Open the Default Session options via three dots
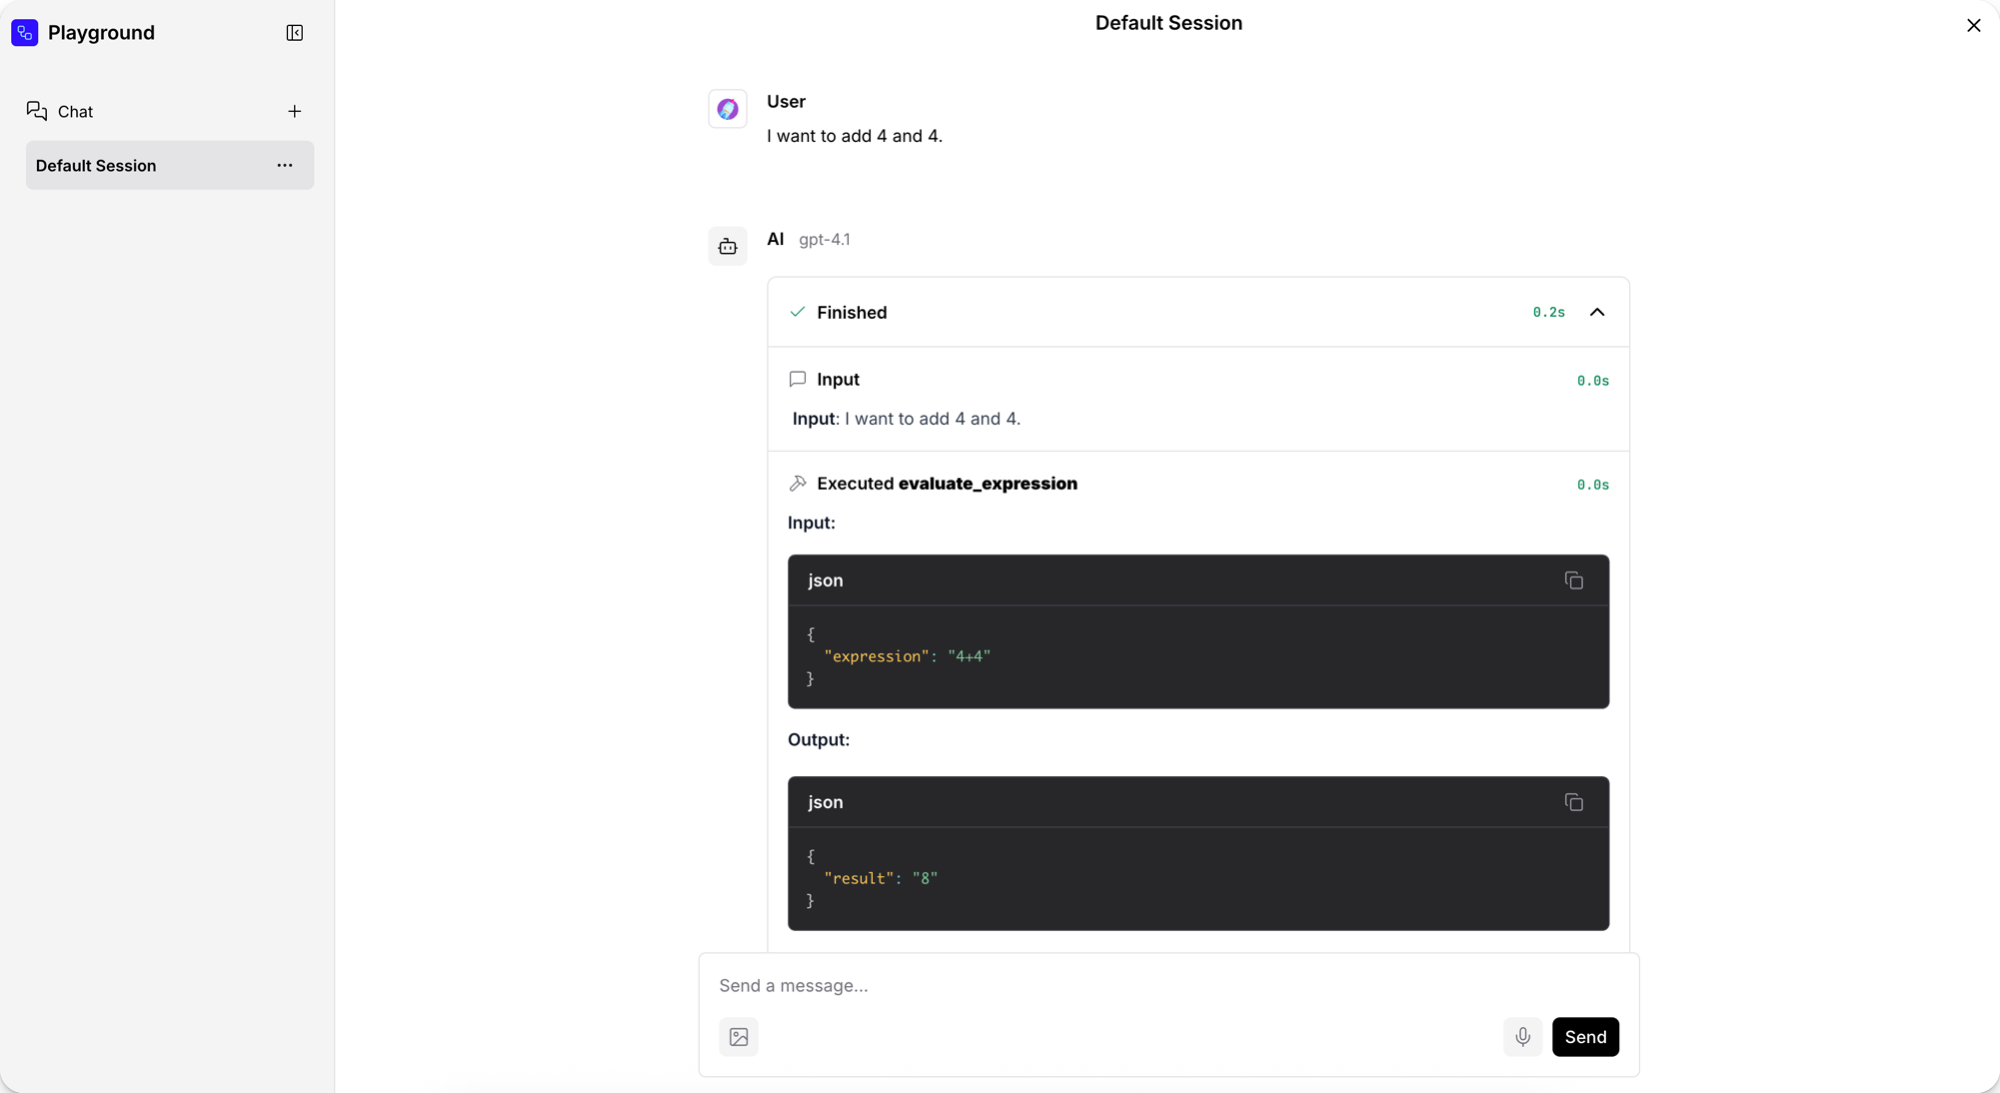 [285, 165]
